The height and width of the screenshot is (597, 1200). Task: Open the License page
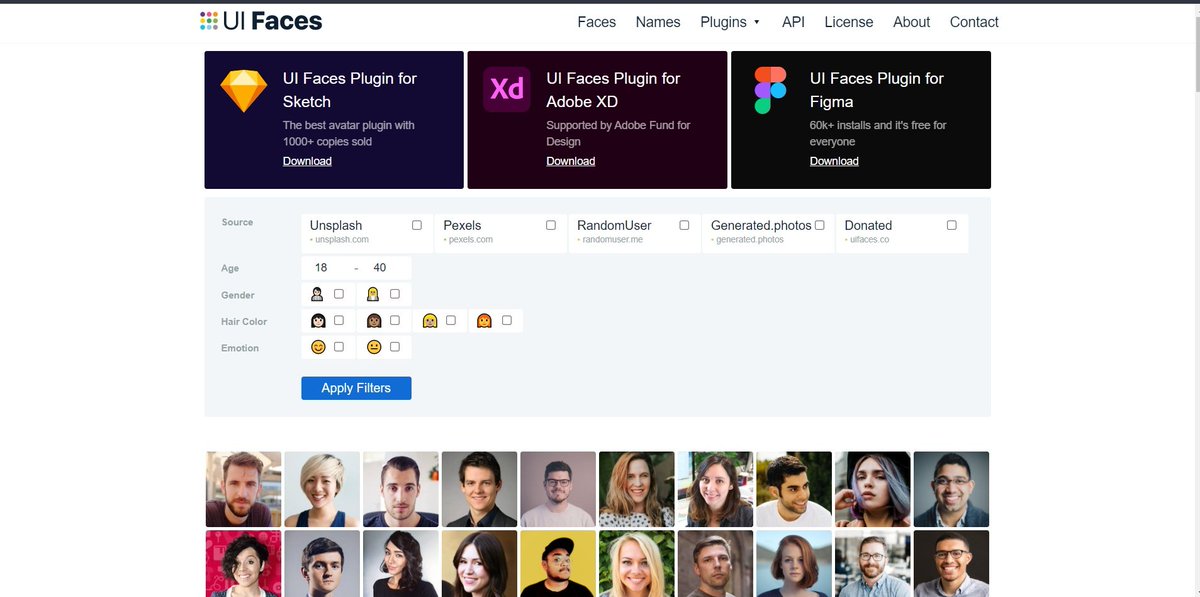coord(849,22)
